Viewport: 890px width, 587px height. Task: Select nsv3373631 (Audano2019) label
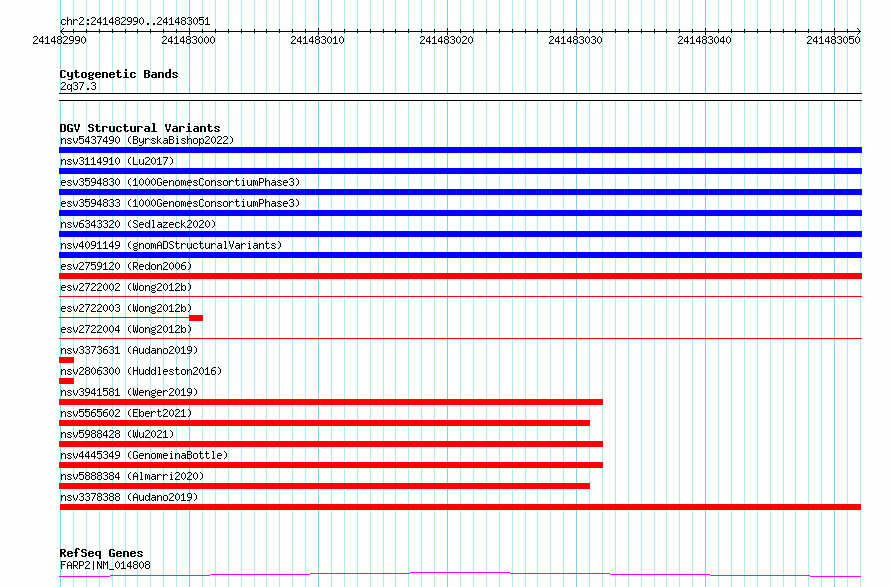[x=129, y=350]
